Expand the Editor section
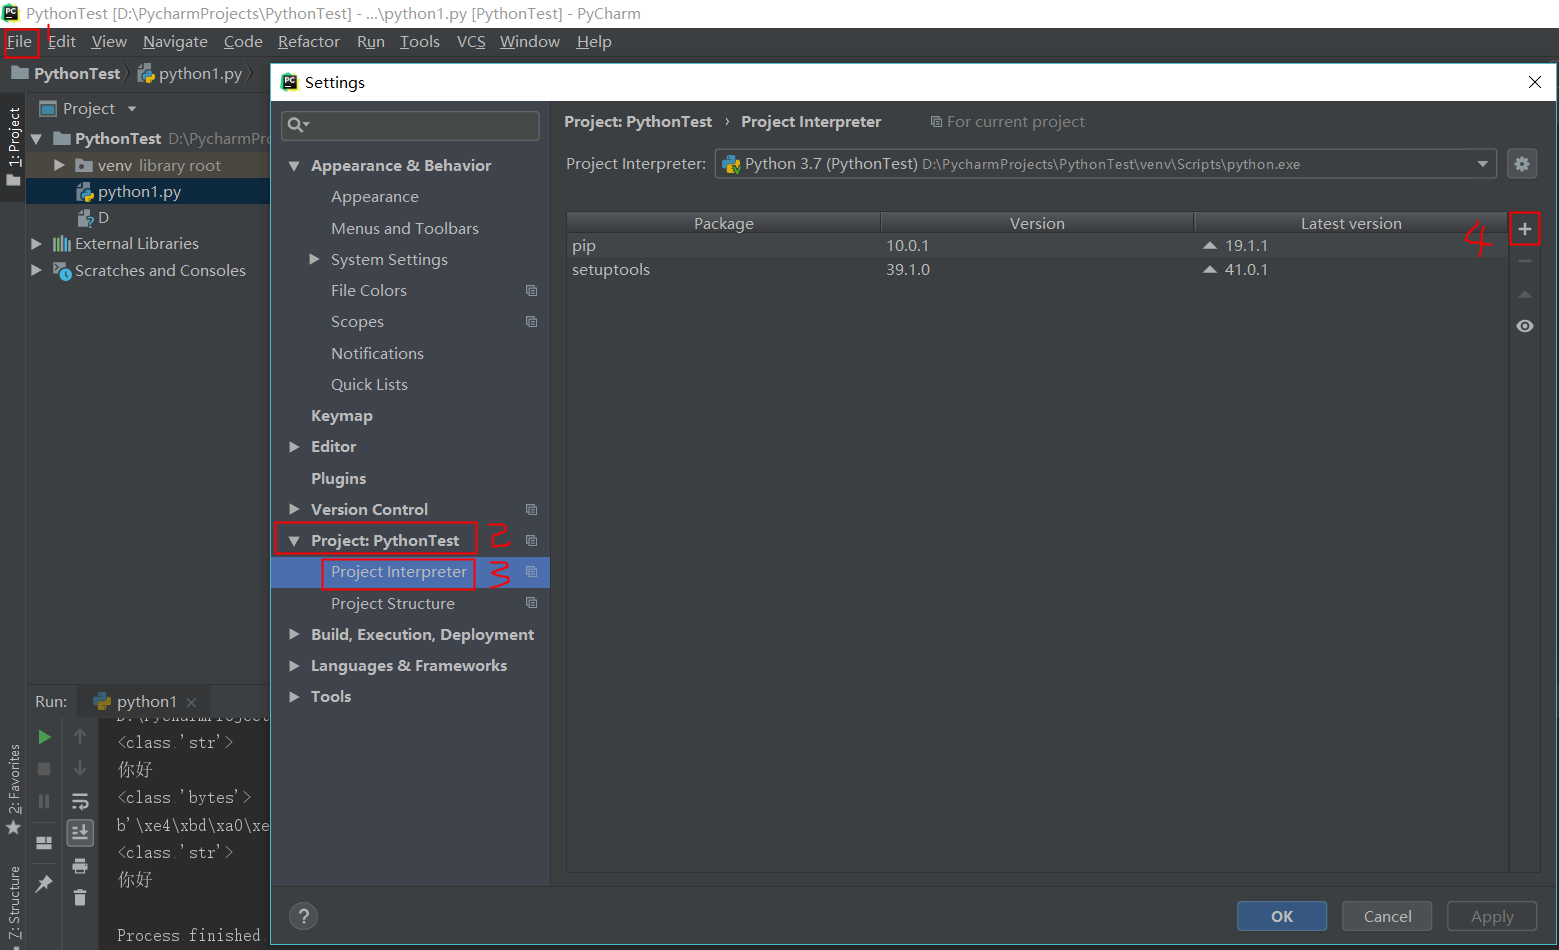 coord(294,447)
